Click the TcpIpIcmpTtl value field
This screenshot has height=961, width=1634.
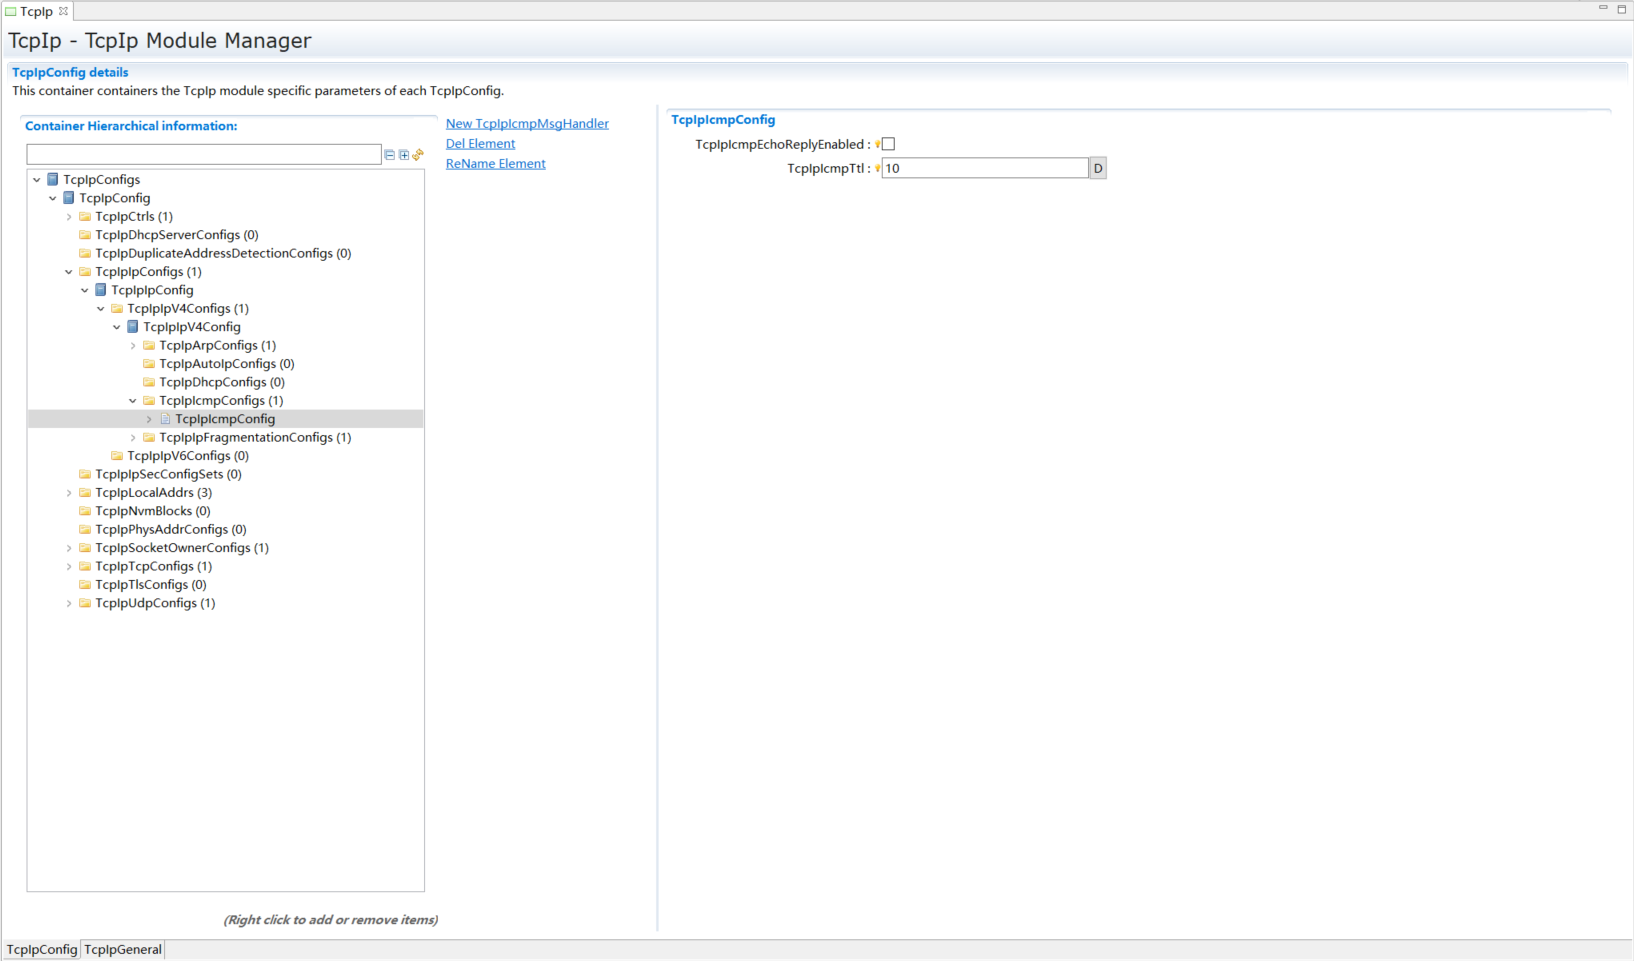[x=984, y=168]
